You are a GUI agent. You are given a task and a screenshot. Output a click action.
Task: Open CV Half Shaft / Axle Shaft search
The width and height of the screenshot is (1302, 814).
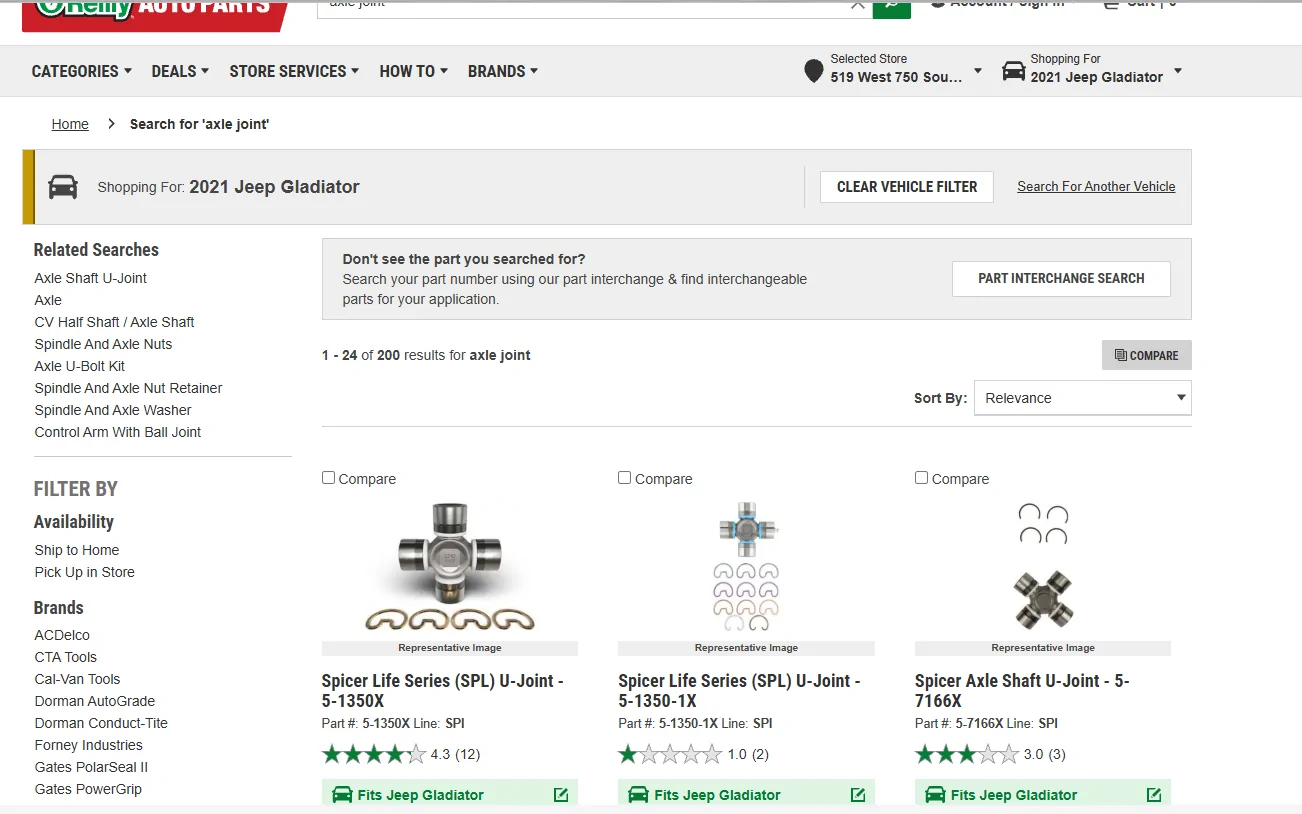tap(115, 322)
